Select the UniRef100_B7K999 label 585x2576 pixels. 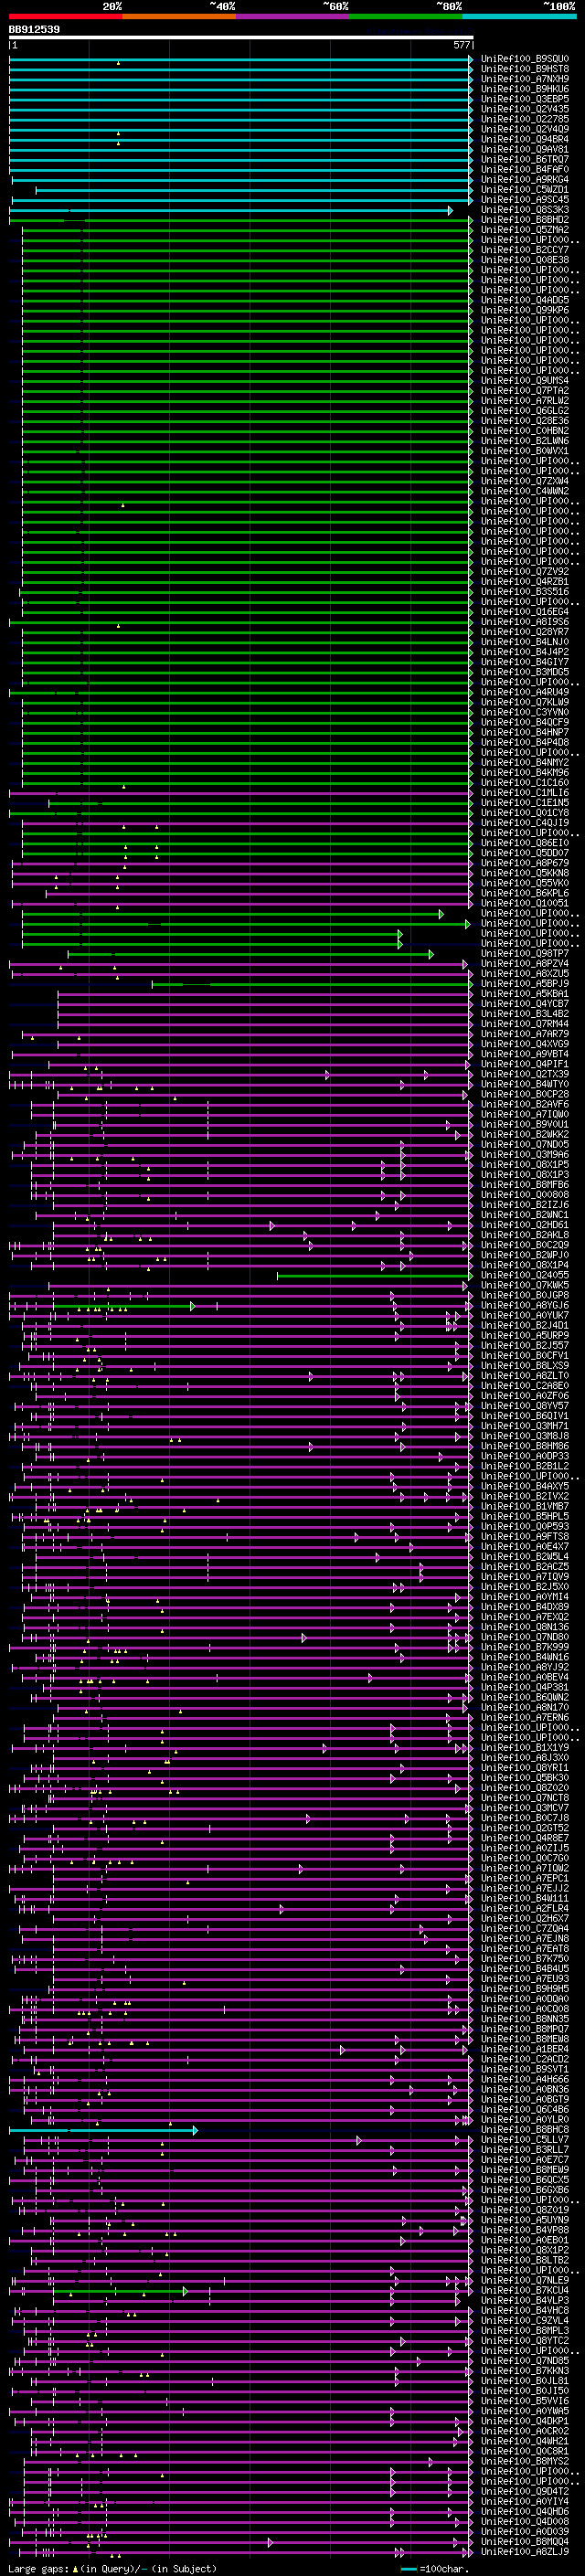(525, 1647)
